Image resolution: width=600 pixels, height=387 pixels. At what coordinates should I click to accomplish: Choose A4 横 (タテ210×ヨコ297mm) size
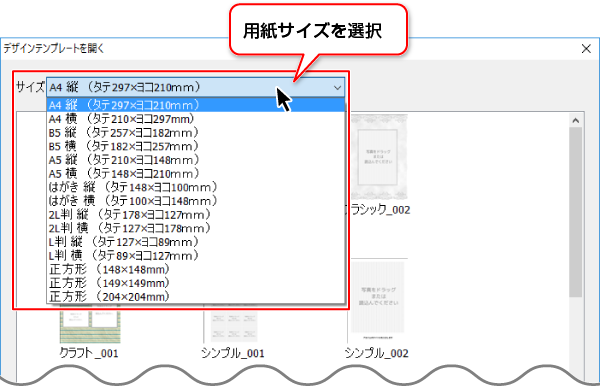coord(196,119)
